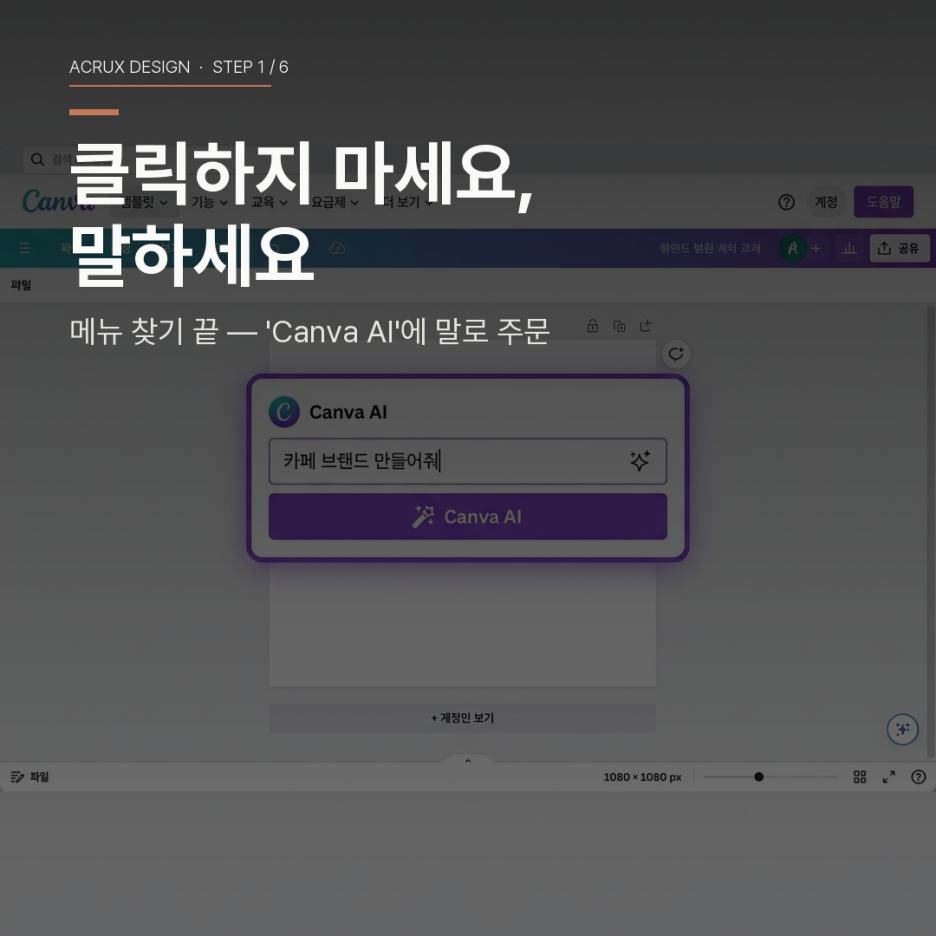Screen dimensions: 936x936
Task: Expand the 기능 dropdown in the navigation
Action: tap(209, 202)
